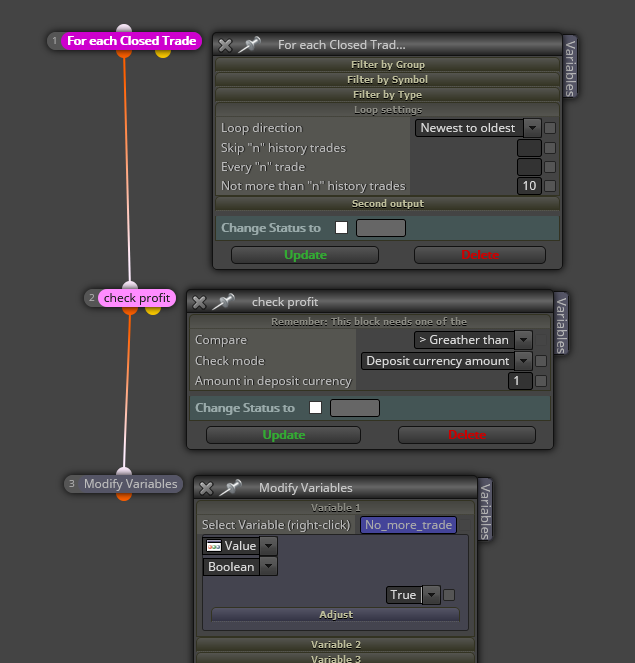The height and width of the screenshot is (663, 635).
Task: Click the Not more than n field showing 10
Action: tap(529, 186)
